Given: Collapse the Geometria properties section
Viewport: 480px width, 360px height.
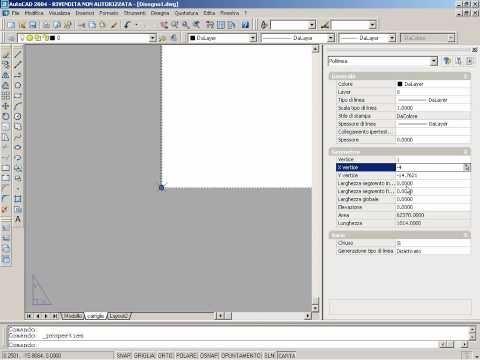Looking at the screenshot, I should click(466, 152).
